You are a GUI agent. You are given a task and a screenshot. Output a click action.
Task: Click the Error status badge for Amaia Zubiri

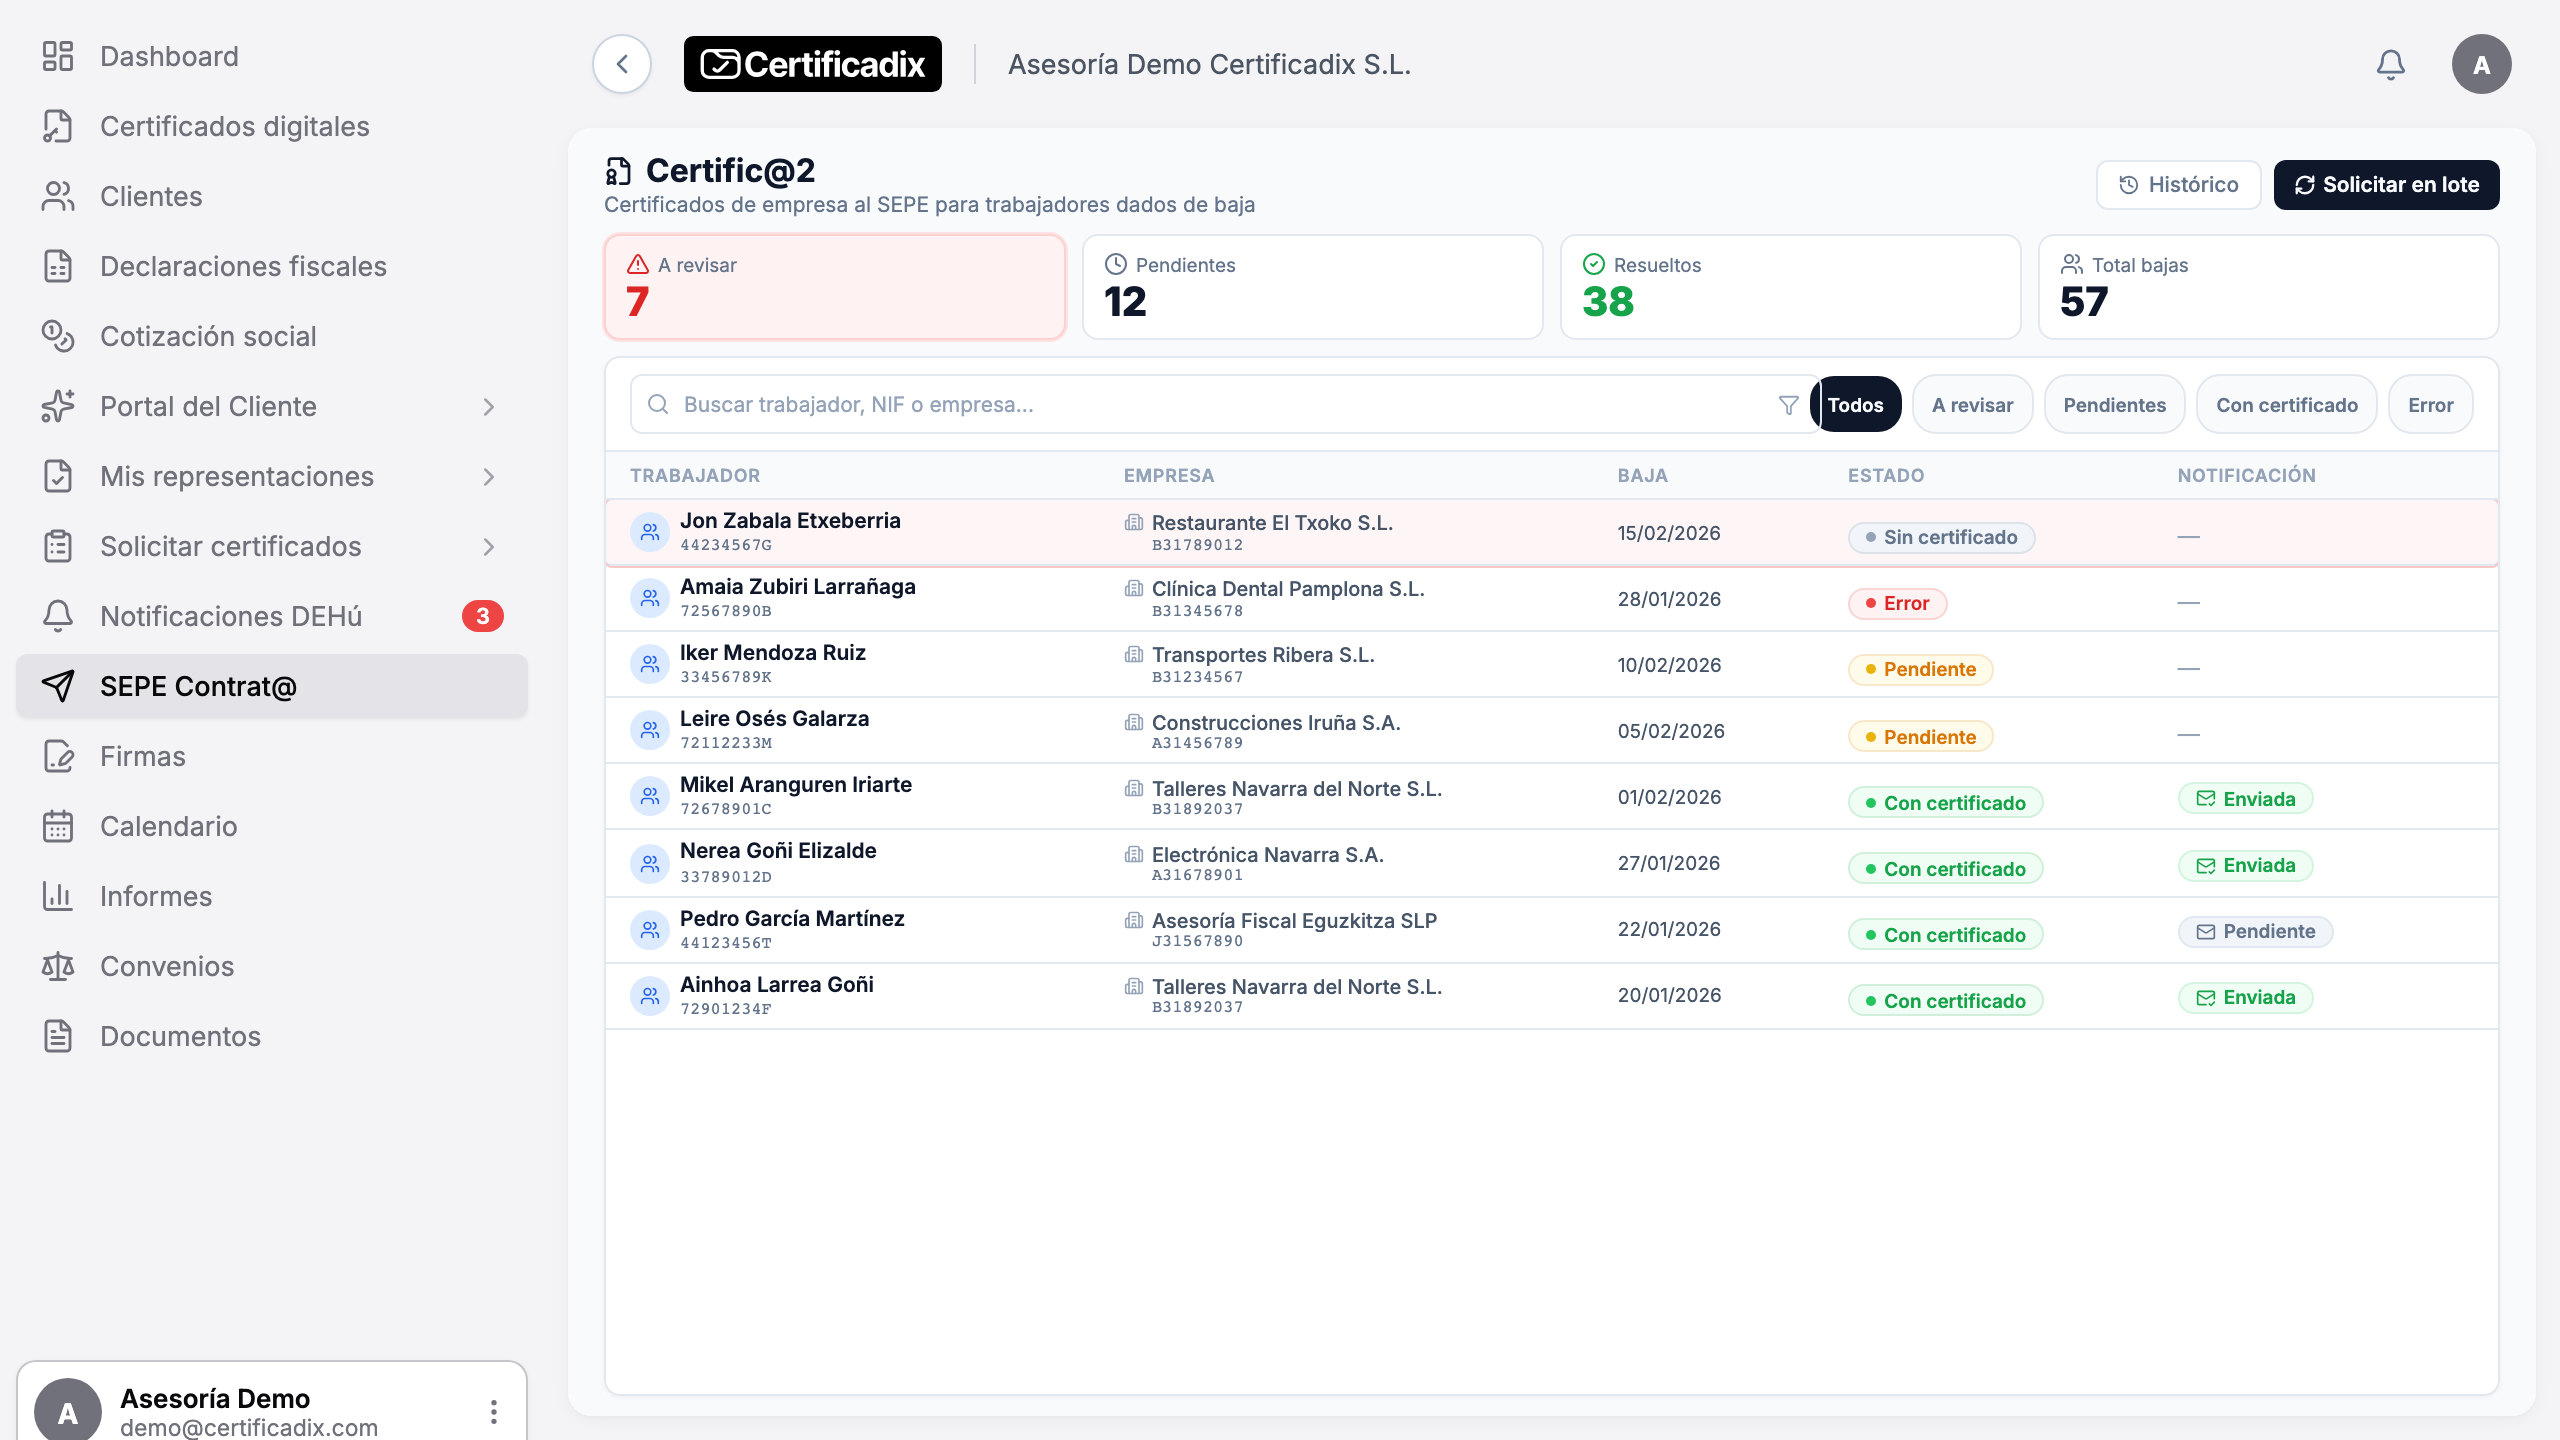(1897, 603)
